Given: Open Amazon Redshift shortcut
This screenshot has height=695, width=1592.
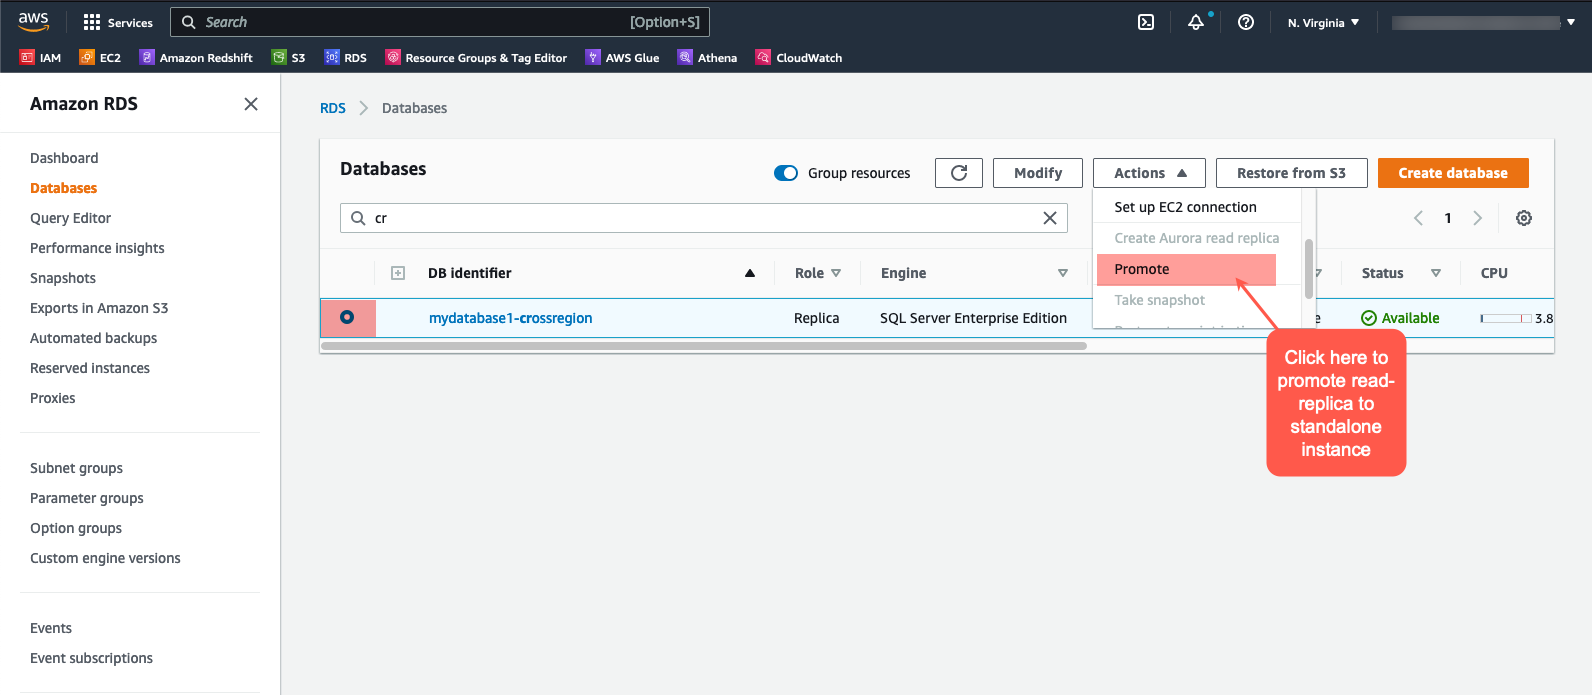Looking at the screenshot, I should tap(196, 58).
